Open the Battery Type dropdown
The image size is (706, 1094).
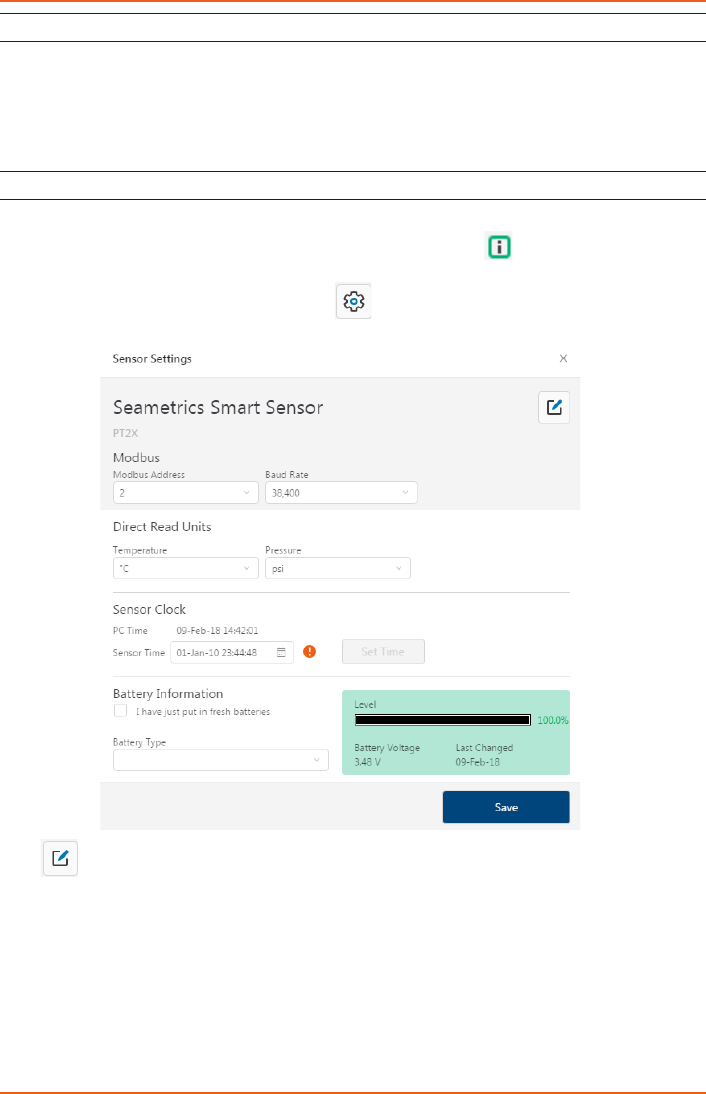tap(220, 760)
